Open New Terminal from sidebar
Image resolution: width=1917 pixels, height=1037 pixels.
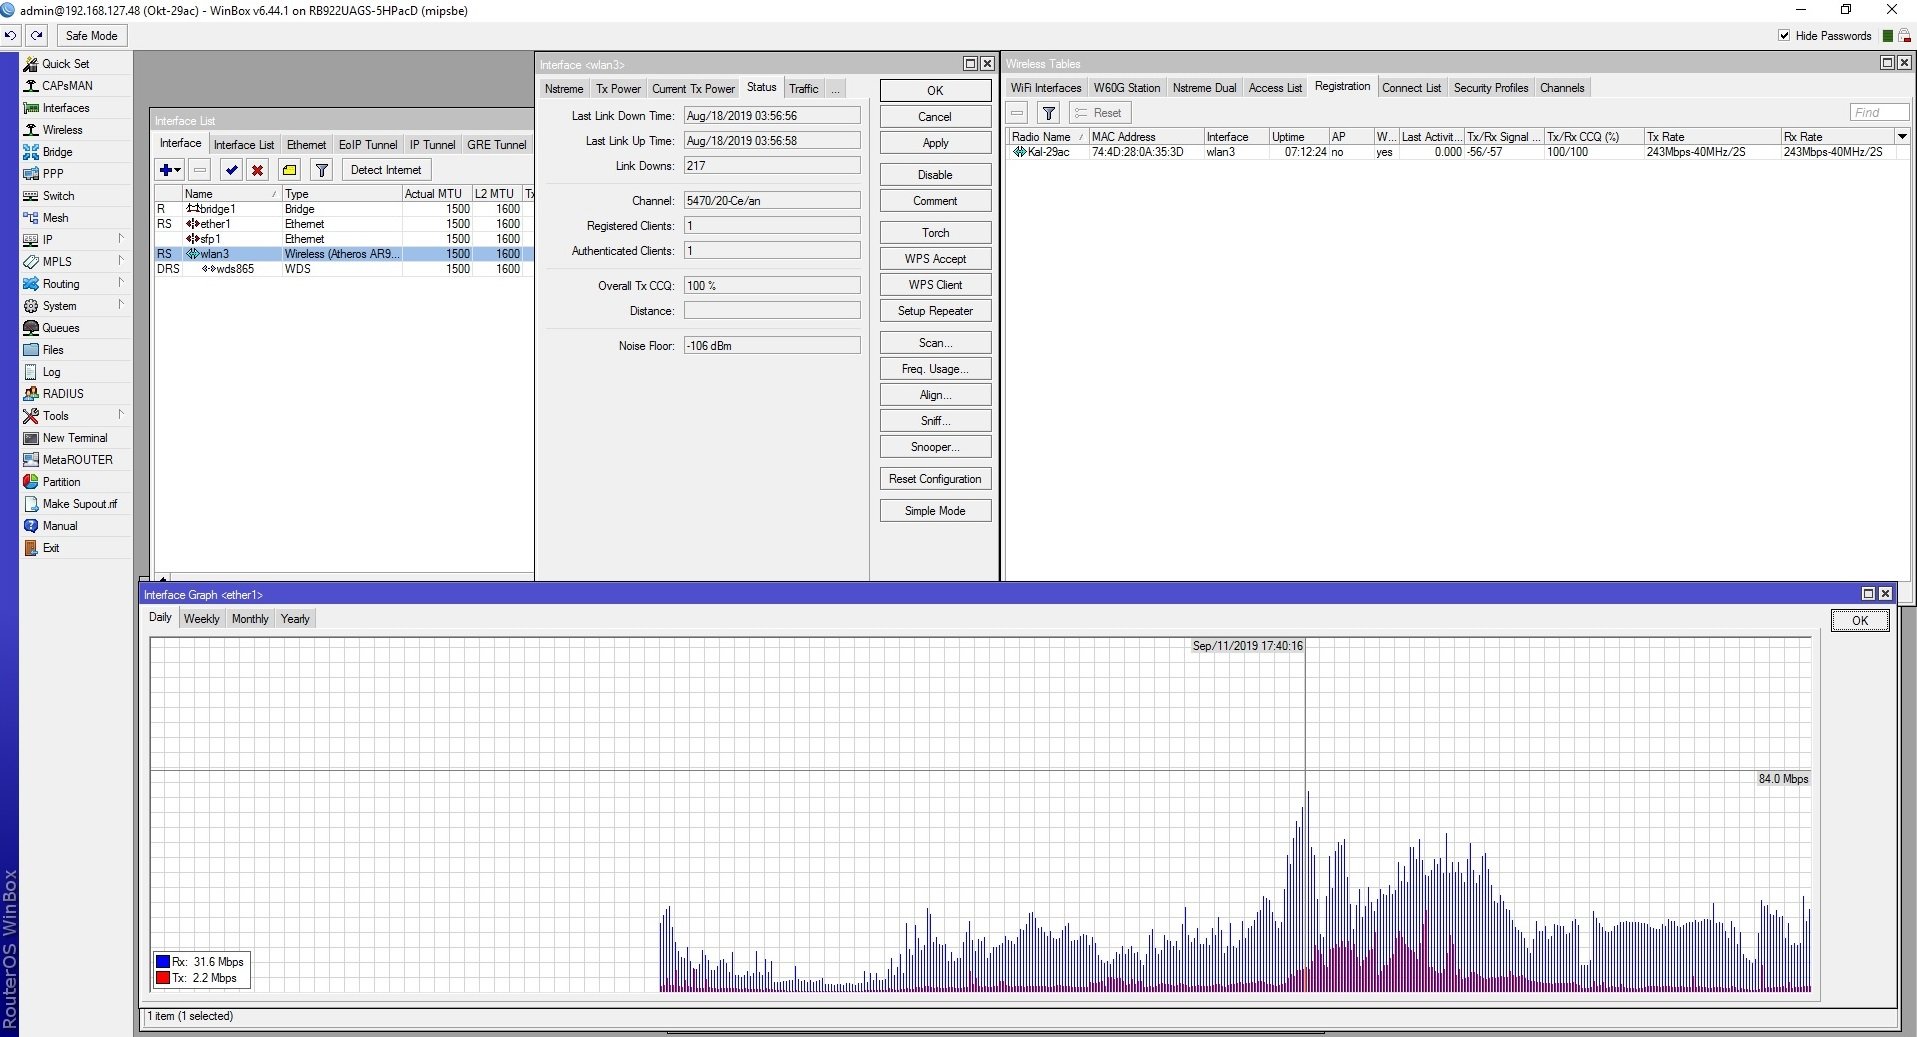click(74, 438)
